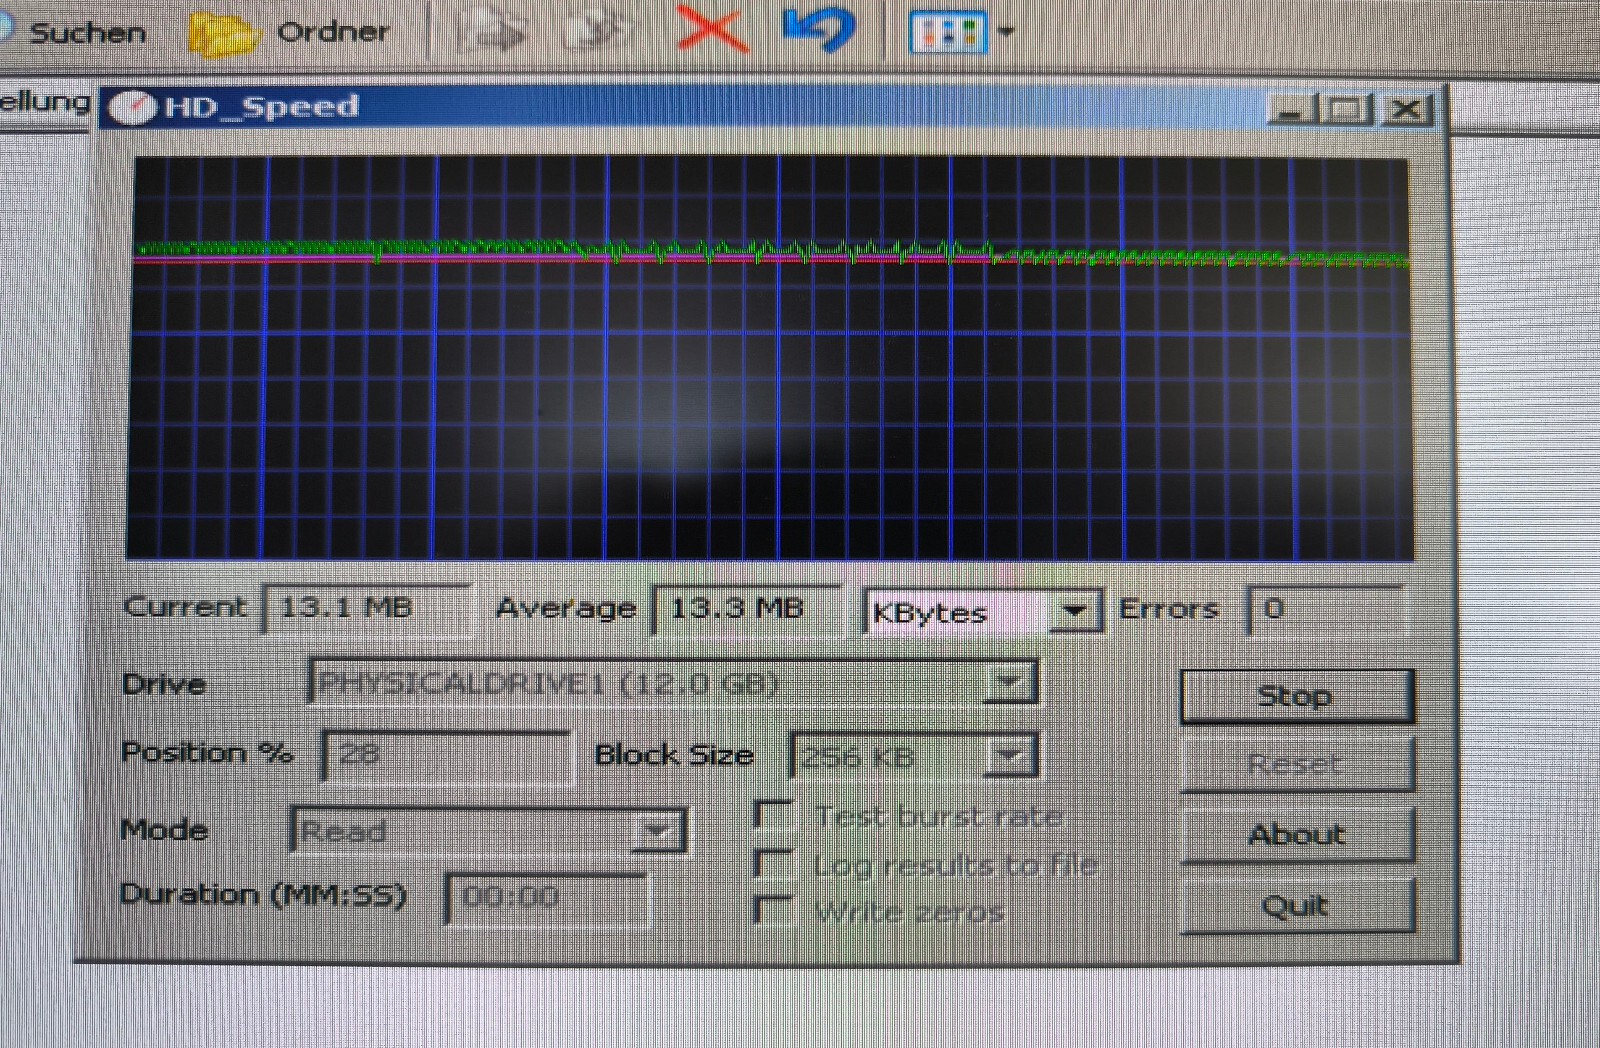Image resolution: width=1600 pixels, height=1048 pixels.
Task: Click the Stop button
Action: click(x=1296, y=696)
